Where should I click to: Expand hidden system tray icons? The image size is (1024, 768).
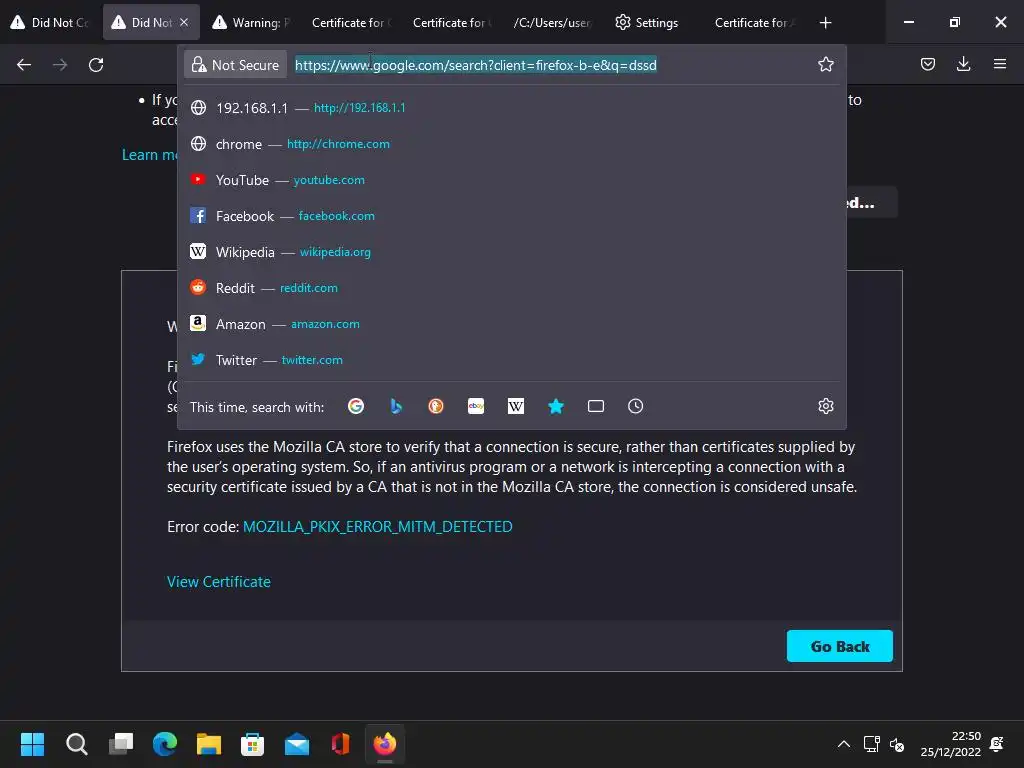pos(844,744)
